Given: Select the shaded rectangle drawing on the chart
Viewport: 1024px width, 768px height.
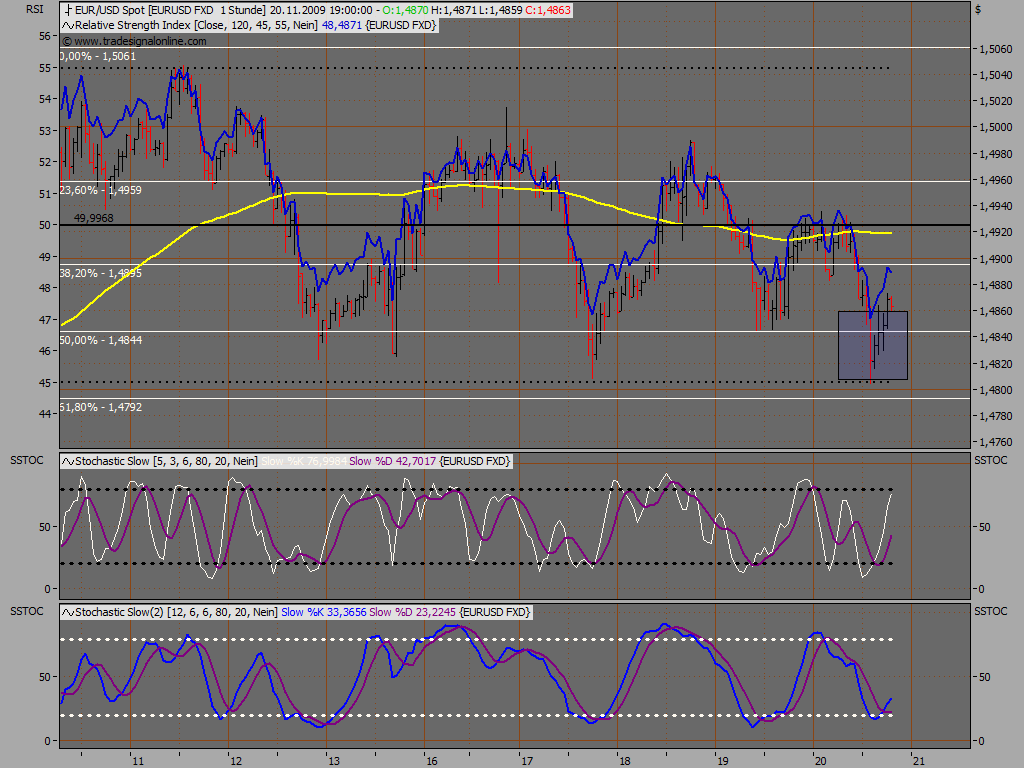Looking at the screenshot, I should coord(872,345).
